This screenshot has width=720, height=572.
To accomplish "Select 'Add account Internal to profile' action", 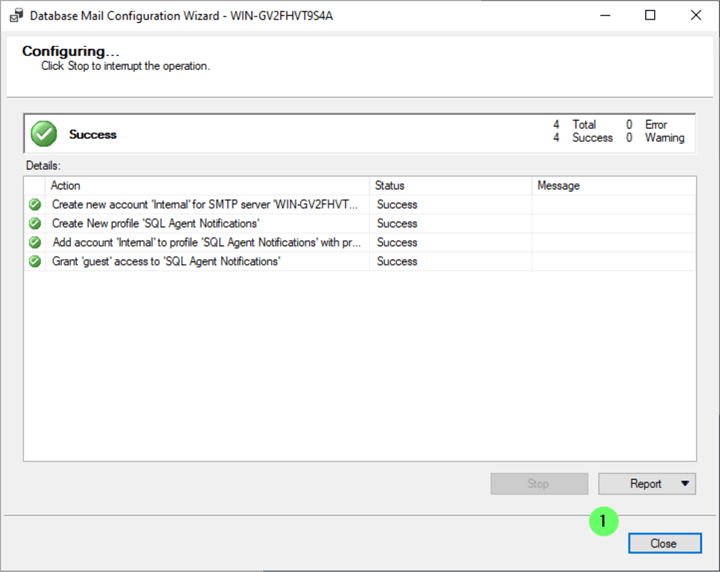I will (x=207, y=242).
